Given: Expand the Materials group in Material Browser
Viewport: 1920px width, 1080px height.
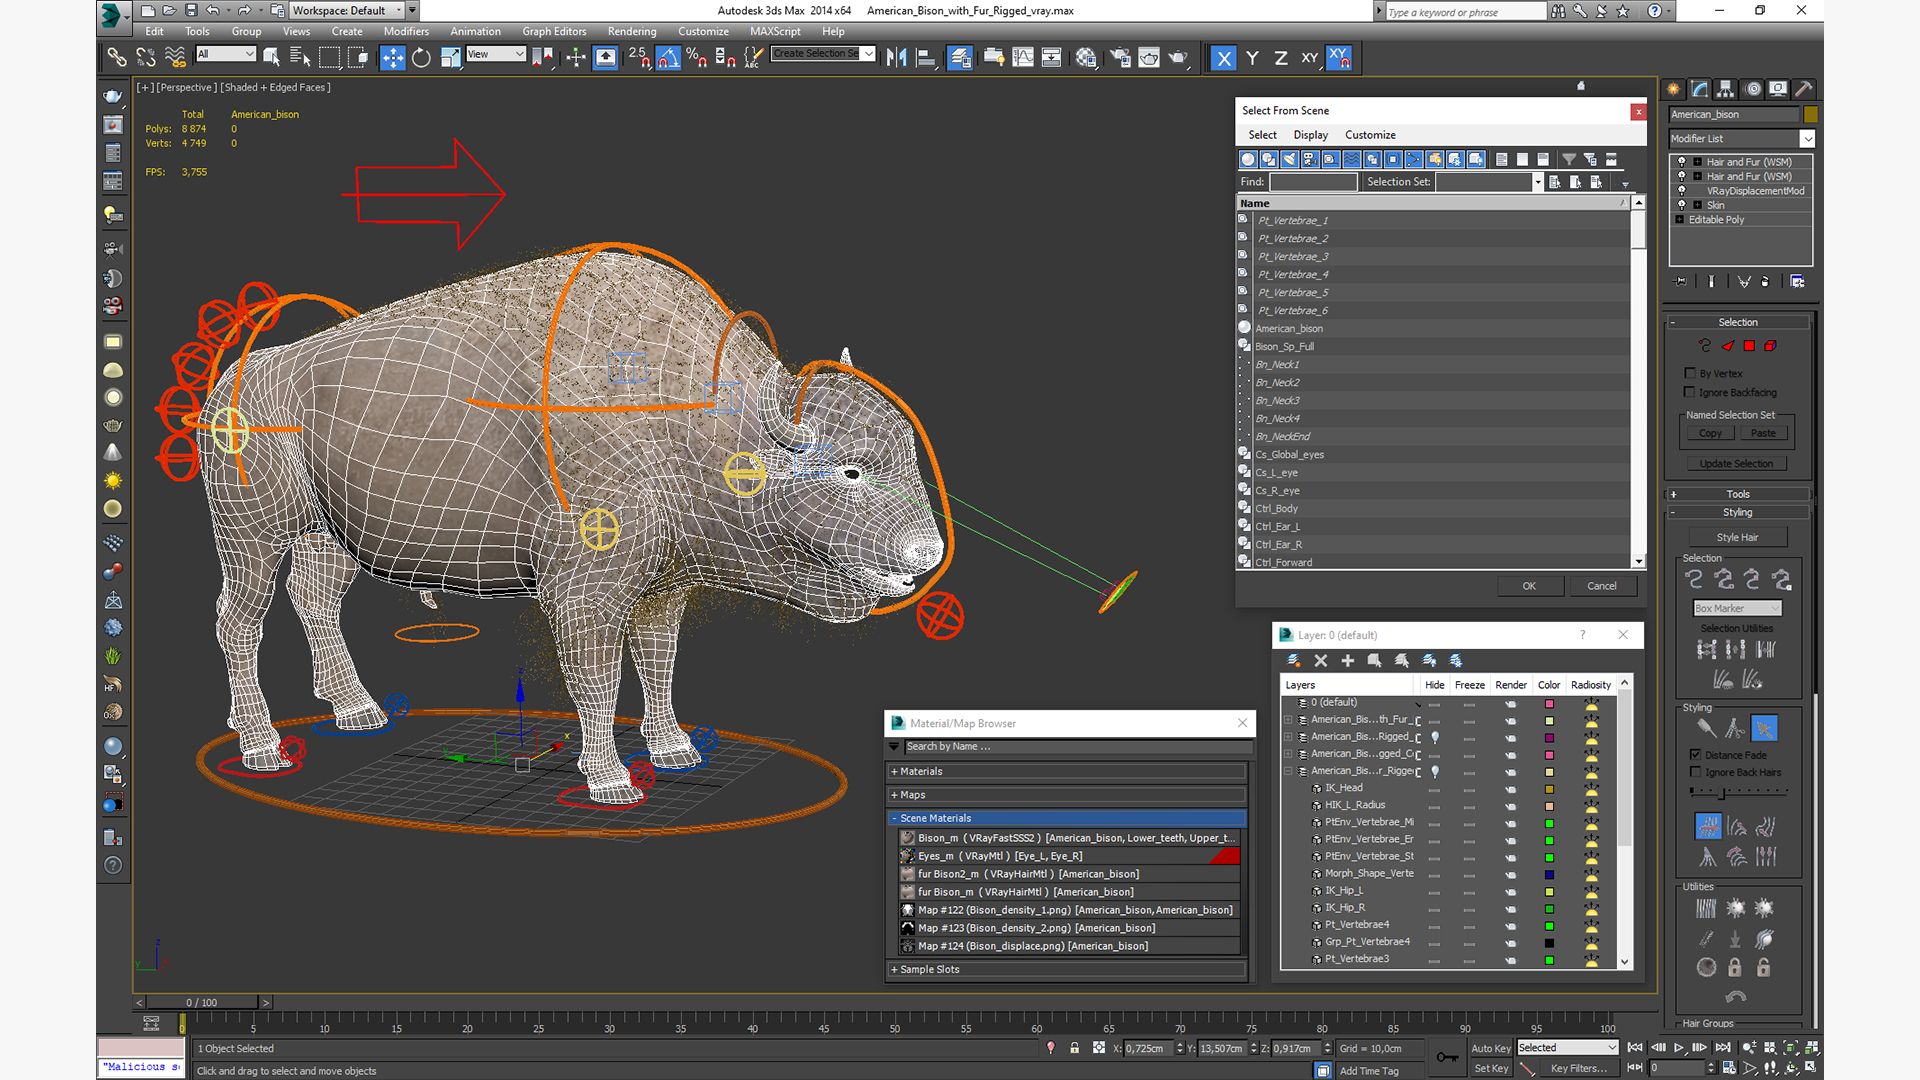Looking at the screenshot, I should (x=1067, y=772).
